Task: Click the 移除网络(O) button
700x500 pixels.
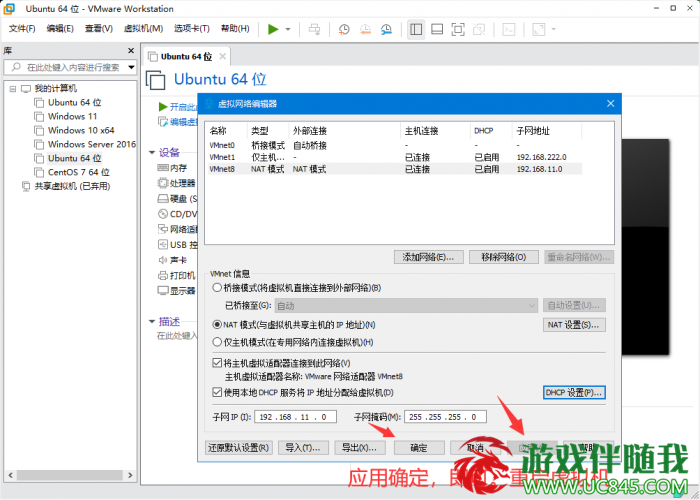Action: (504, 257)
